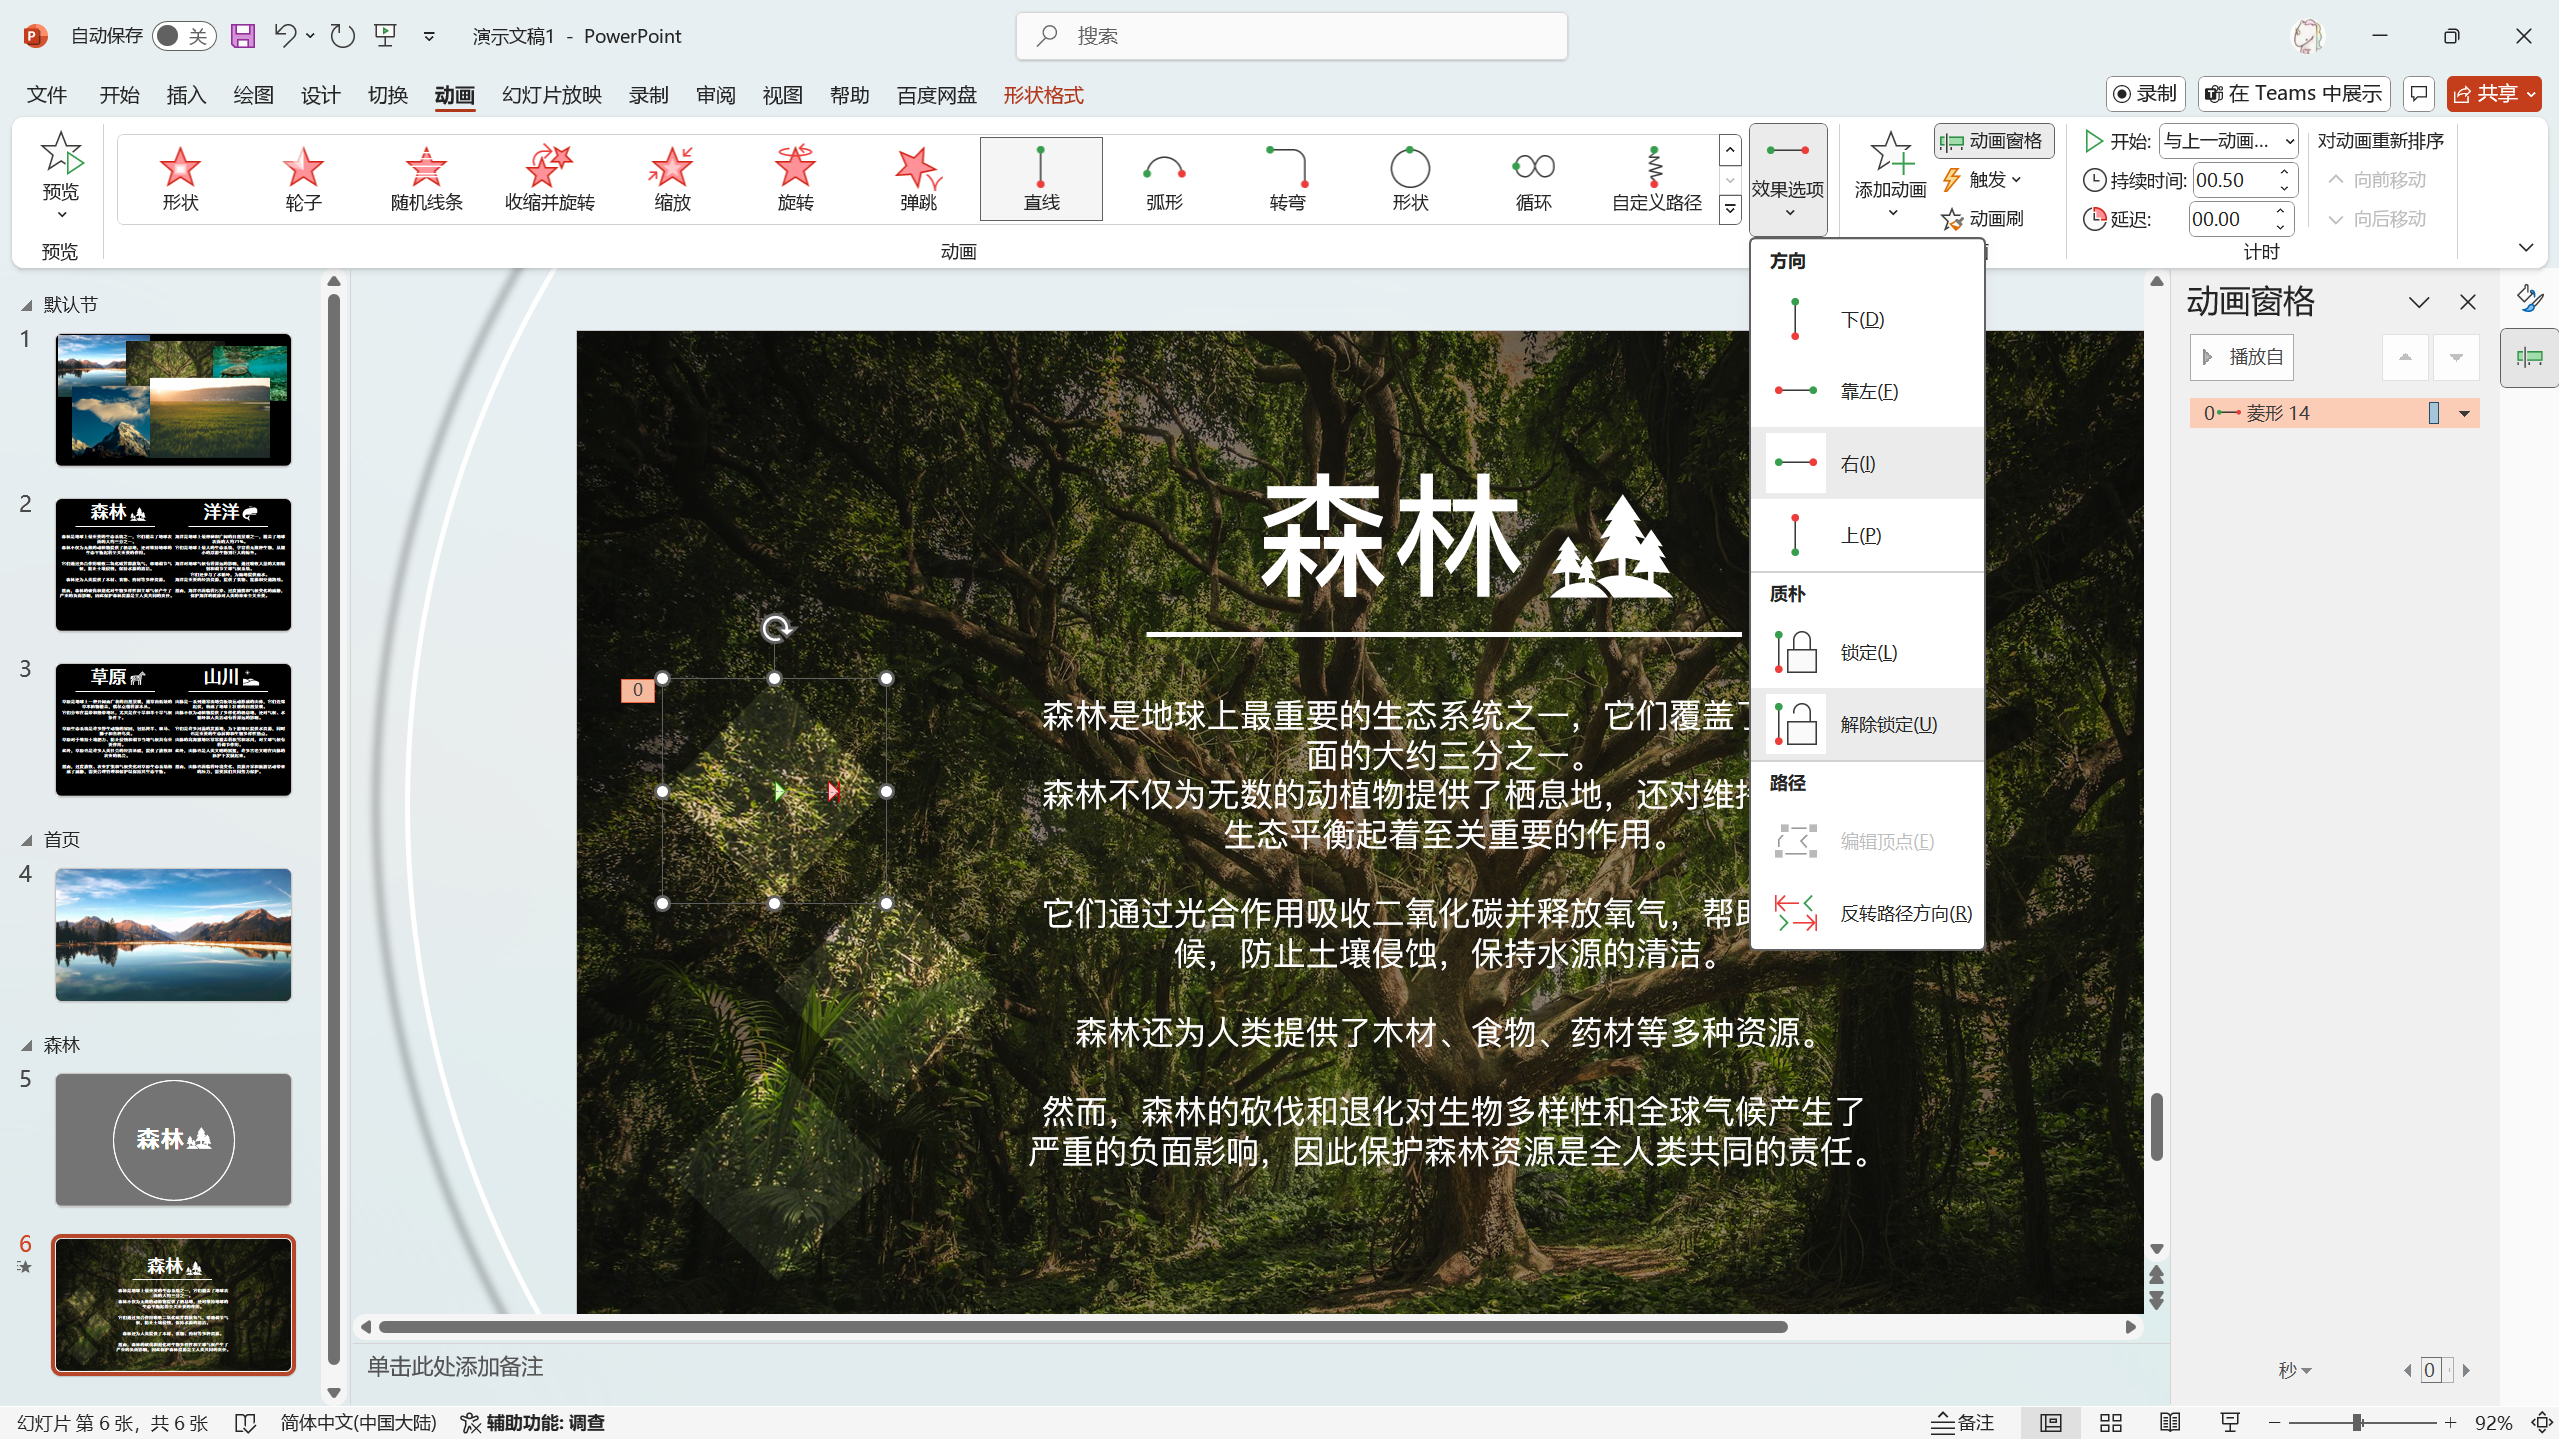Choose the 弹跳 bounce animation

pos(918,179)
